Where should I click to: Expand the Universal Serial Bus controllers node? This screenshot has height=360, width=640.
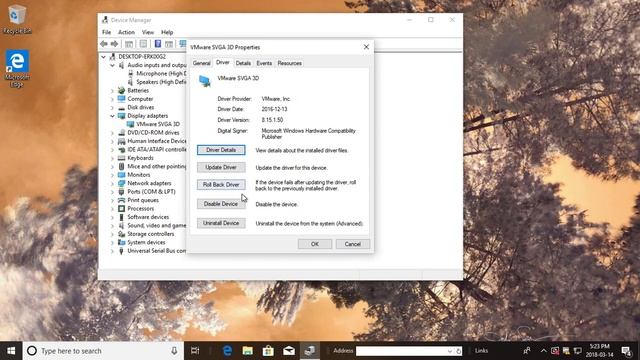(112, 251)
